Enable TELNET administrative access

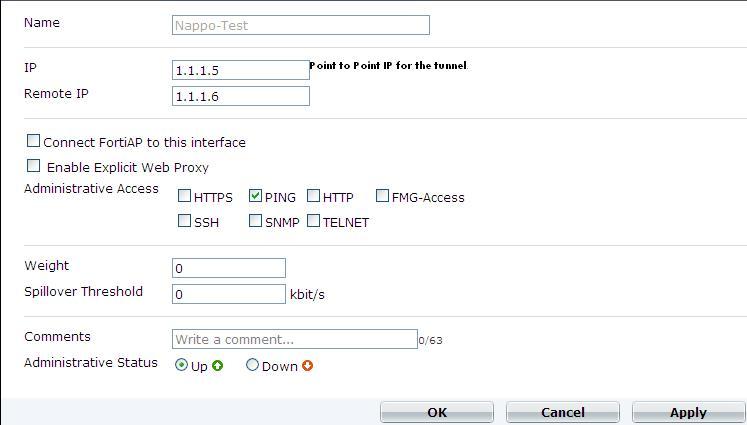314,221
